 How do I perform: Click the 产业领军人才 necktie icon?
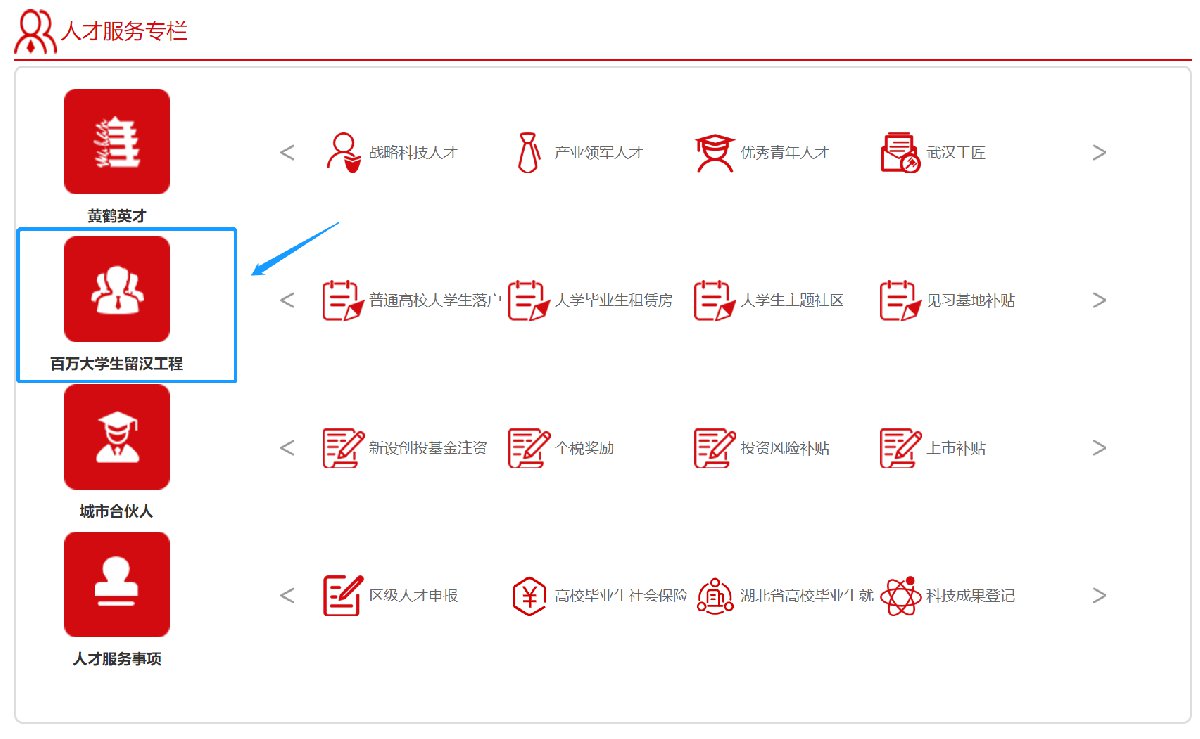[528, 153]
